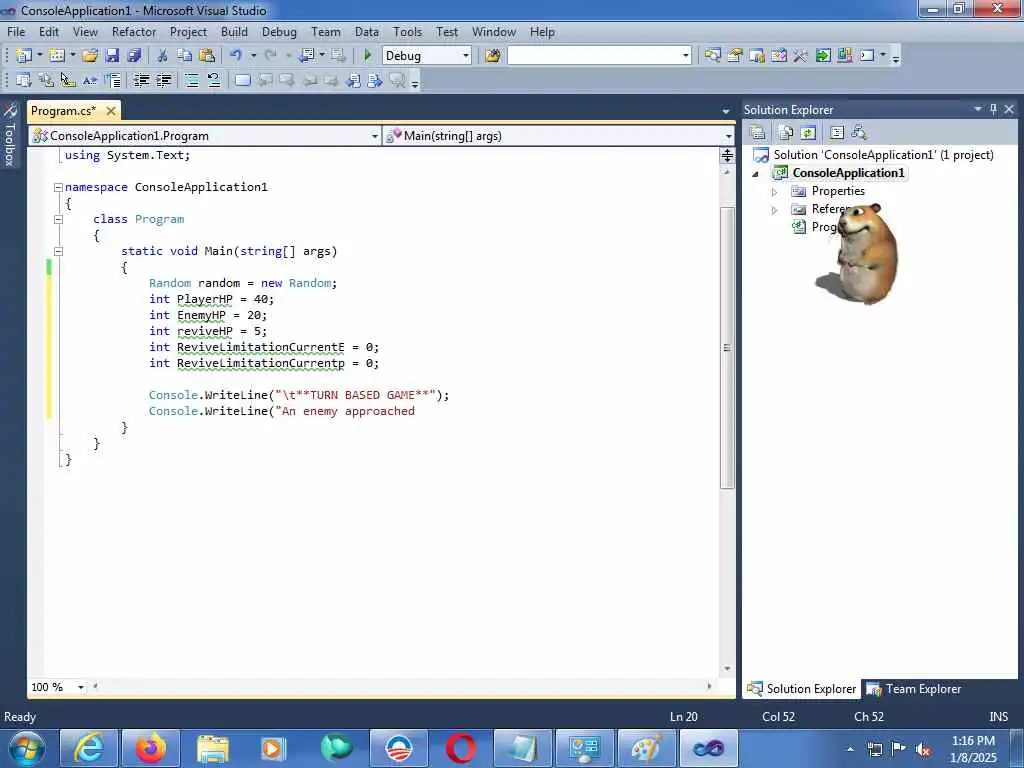The height and width of the screenshot is (768, 1024).
Task: Open the Refactor menu
Action: (134, 31)
